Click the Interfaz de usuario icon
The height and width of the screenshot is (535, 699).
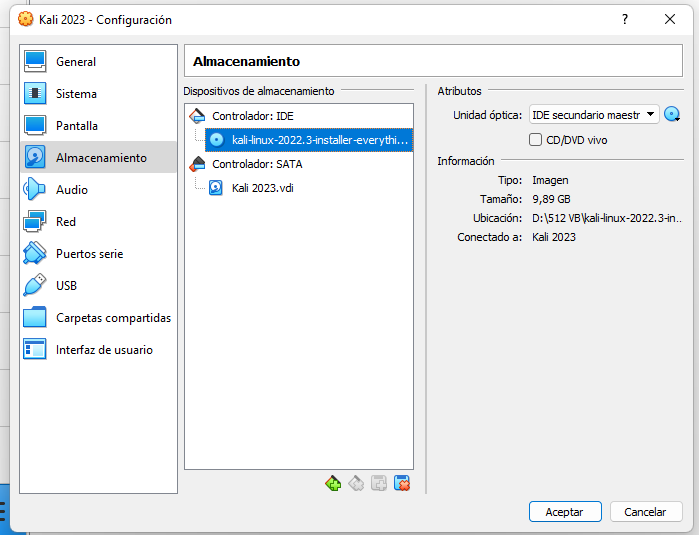tap(35, 350)
